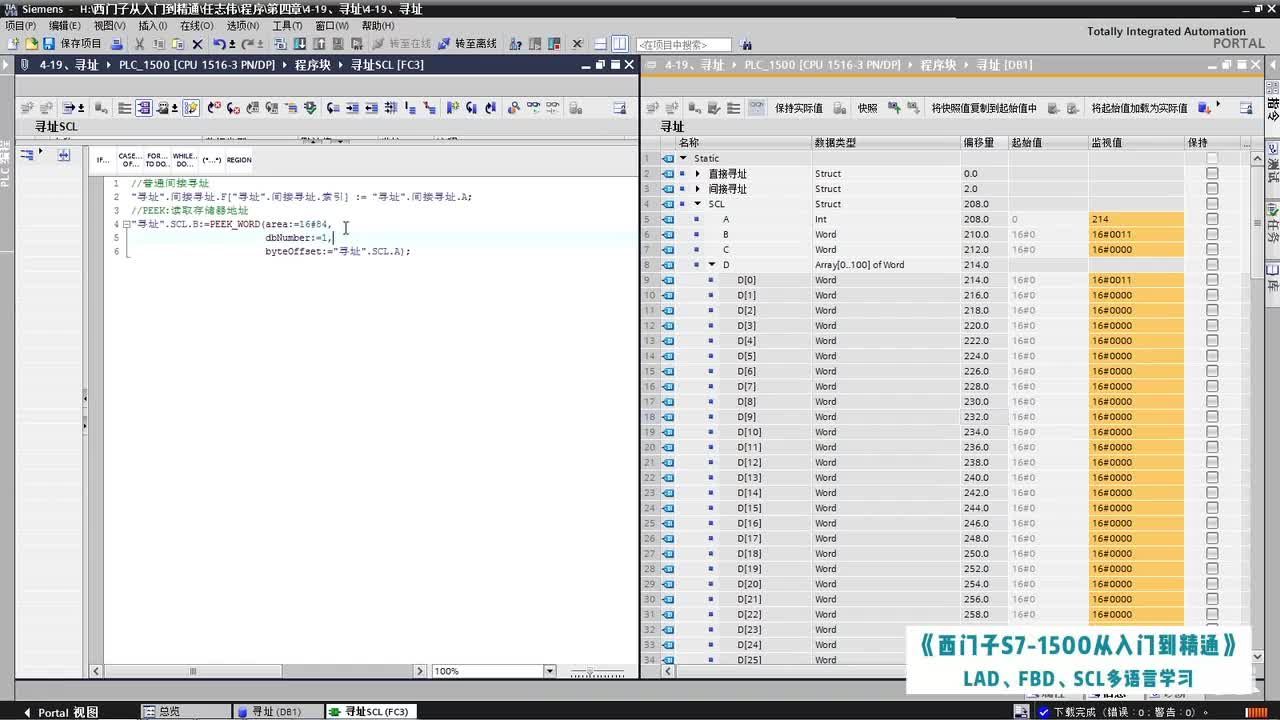This screenshot has width=1280, height=720.
Task: Adjust the SCL editor zoom slider
Action: coord(590,671)
